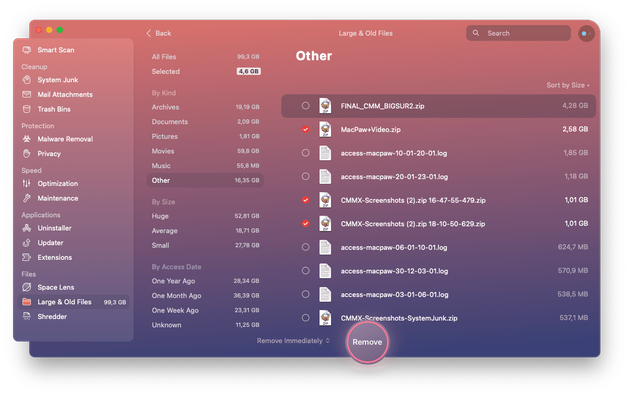The image size is (630, 396).
Task: Filter by Documents kind
Action: 205,122
